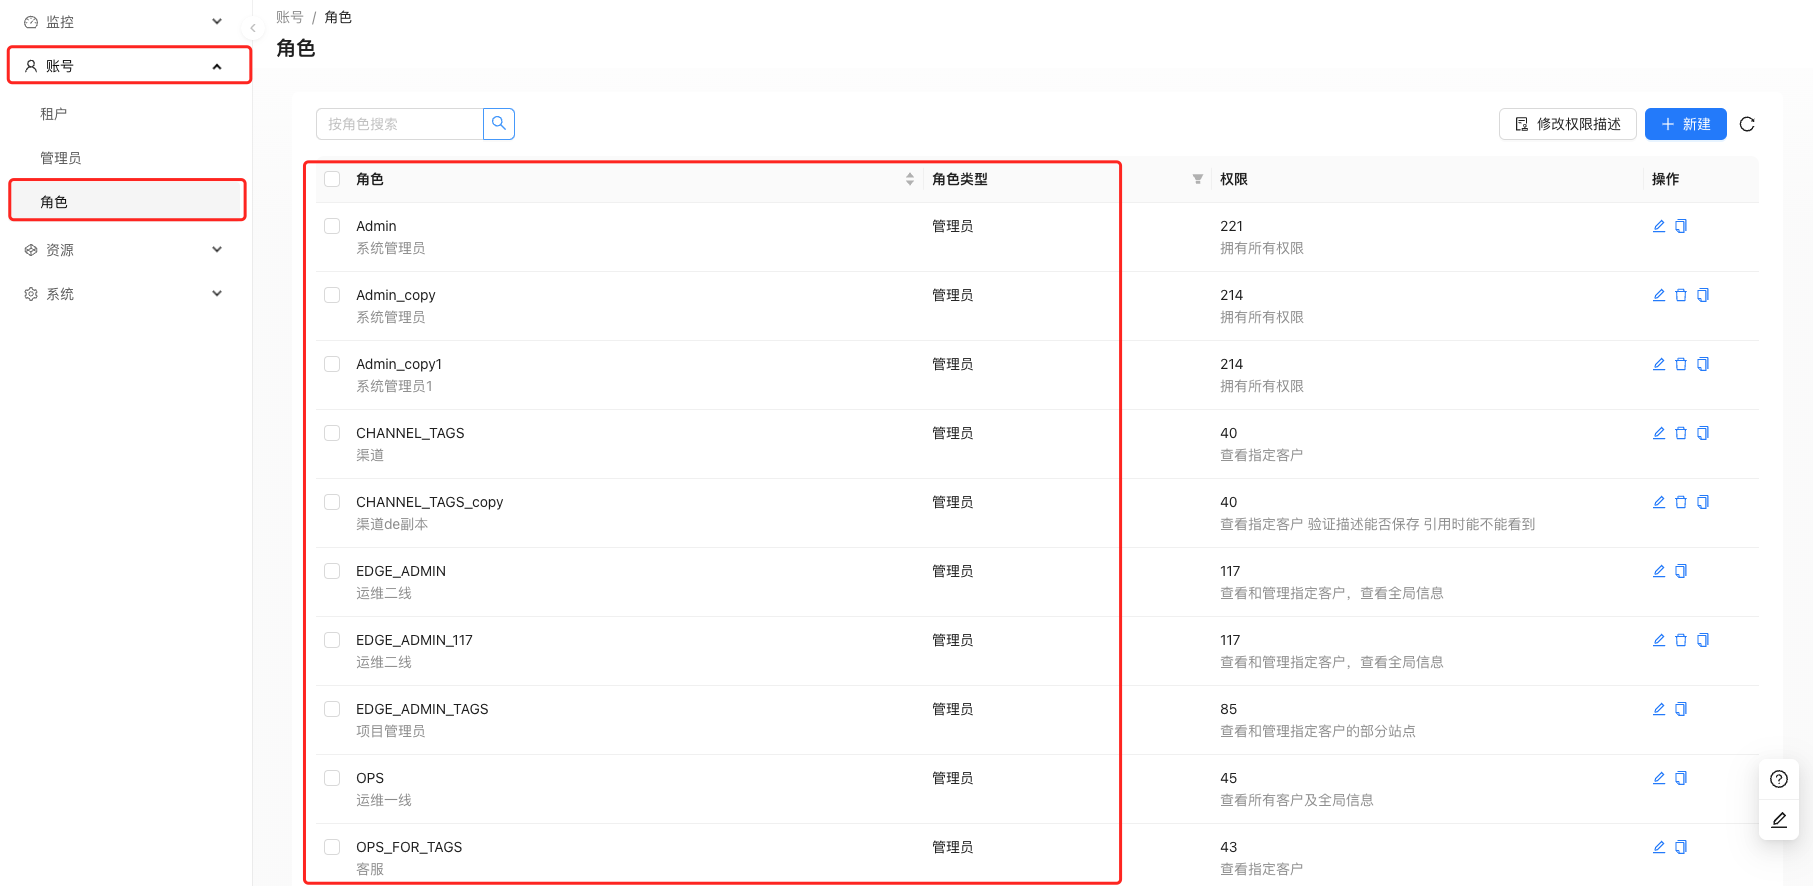Expand the 系统 sidebar menu
Viewport: 1813px width, 886px height.
tap(124, 294)
